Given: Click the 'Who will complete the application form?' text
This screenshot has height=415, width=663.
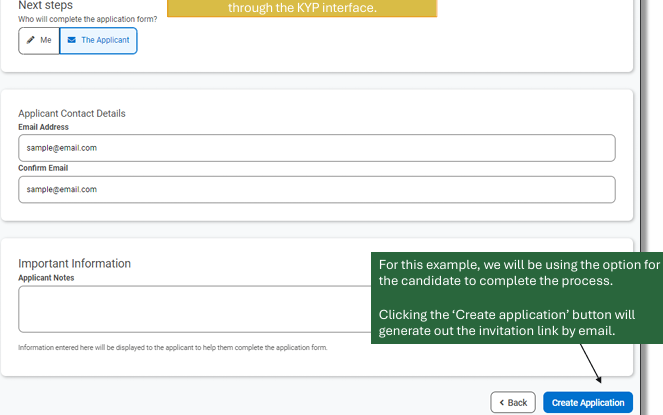Looking at the screenshot, I should pyautogui.click(x=88, y=19).
